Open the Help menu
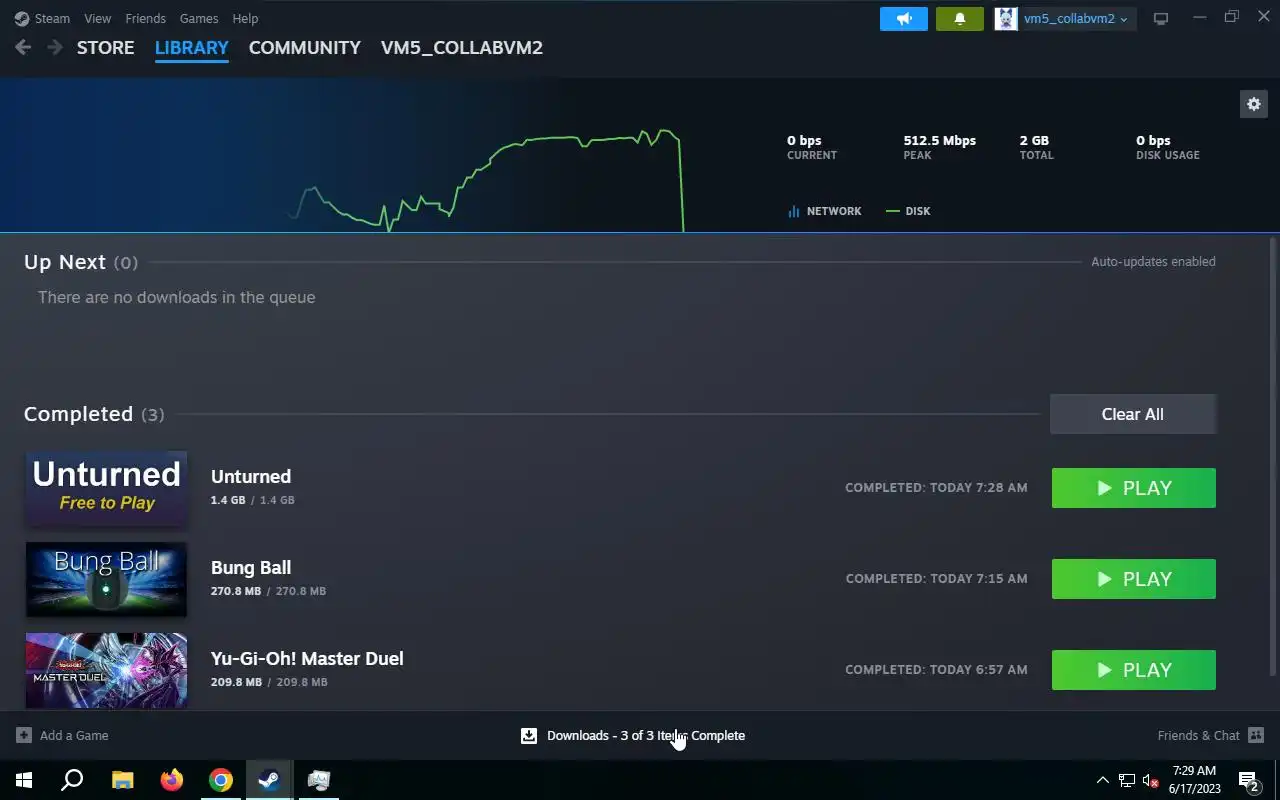The image size is (1280, 800). point(245,18)
